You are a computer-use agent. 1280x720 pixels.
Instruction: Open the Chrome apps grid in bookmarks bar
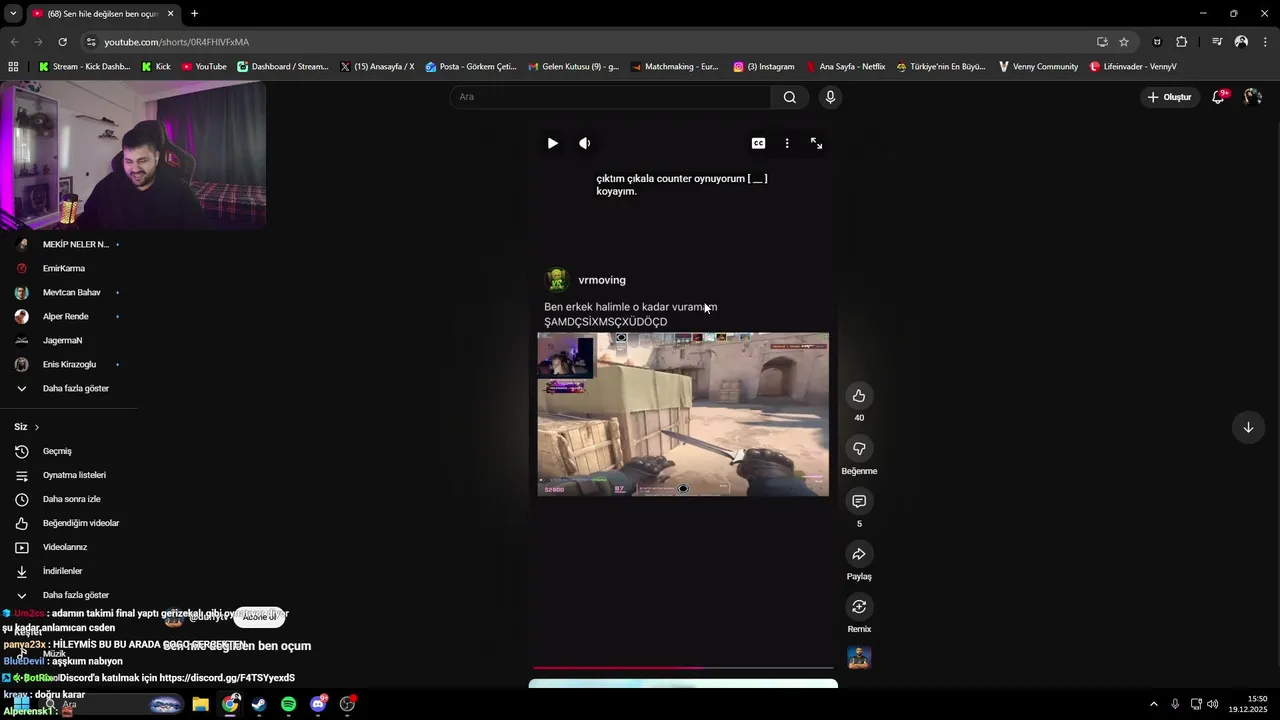(x=13, y=67)
